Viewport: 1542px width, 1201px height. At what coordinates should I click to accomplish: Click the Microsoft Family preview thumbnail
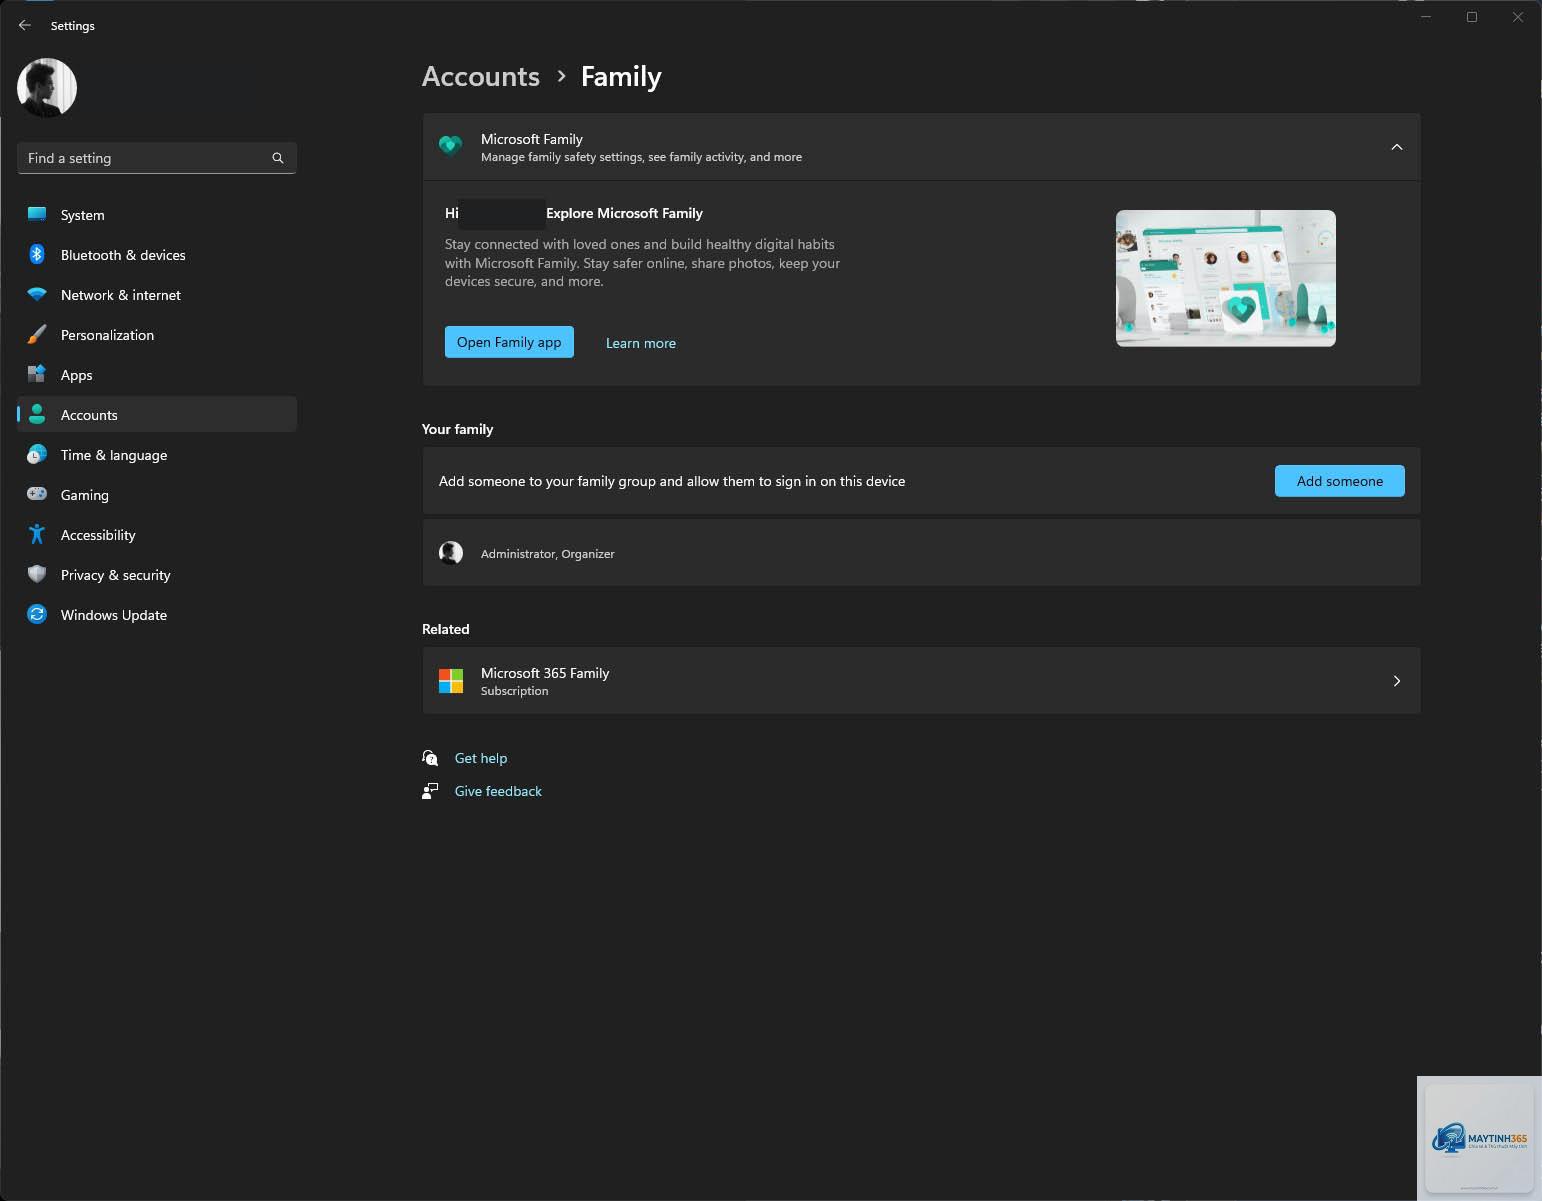coord(1226,278)
